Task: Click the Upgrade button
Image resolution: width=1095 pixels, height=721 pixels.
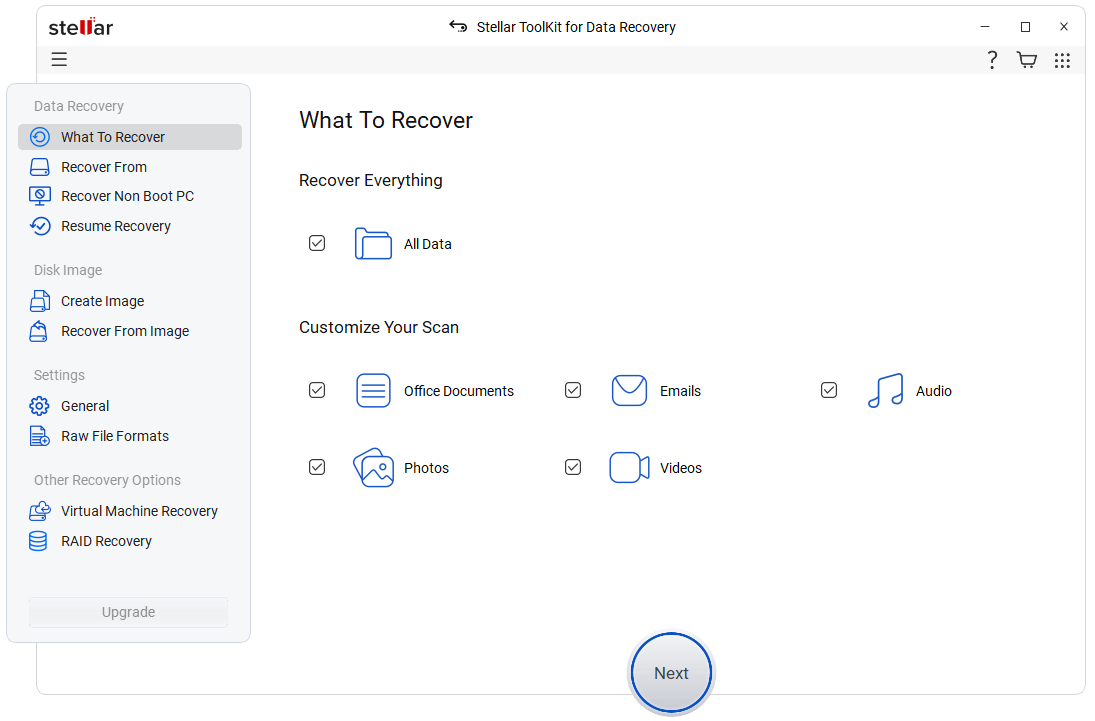Action: [x=128, y=611]
